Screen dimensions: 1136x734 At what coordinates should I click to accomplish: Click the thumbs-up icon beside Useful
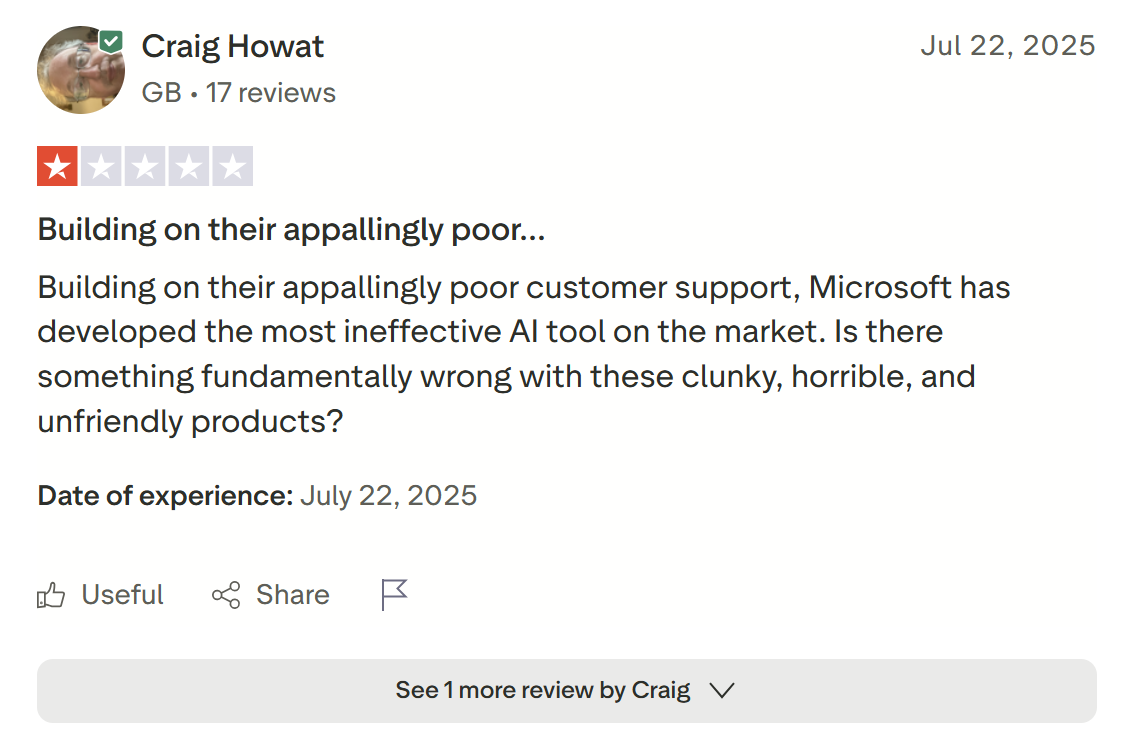(x=51, y=596)
